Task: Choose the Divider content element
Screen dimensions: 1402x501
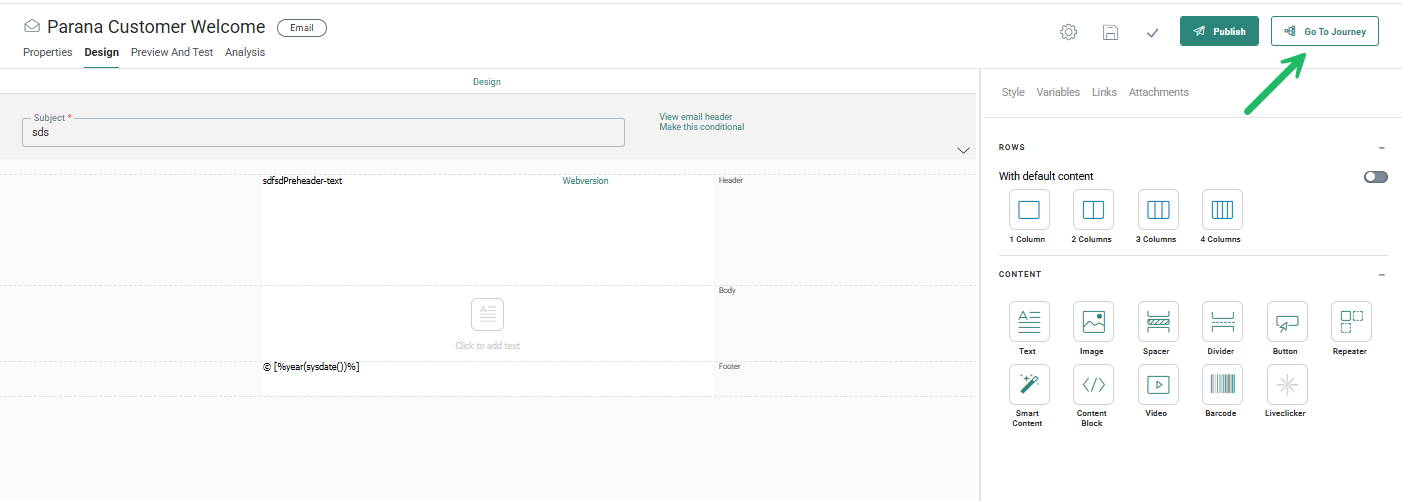Action: tap(1222, 322)
